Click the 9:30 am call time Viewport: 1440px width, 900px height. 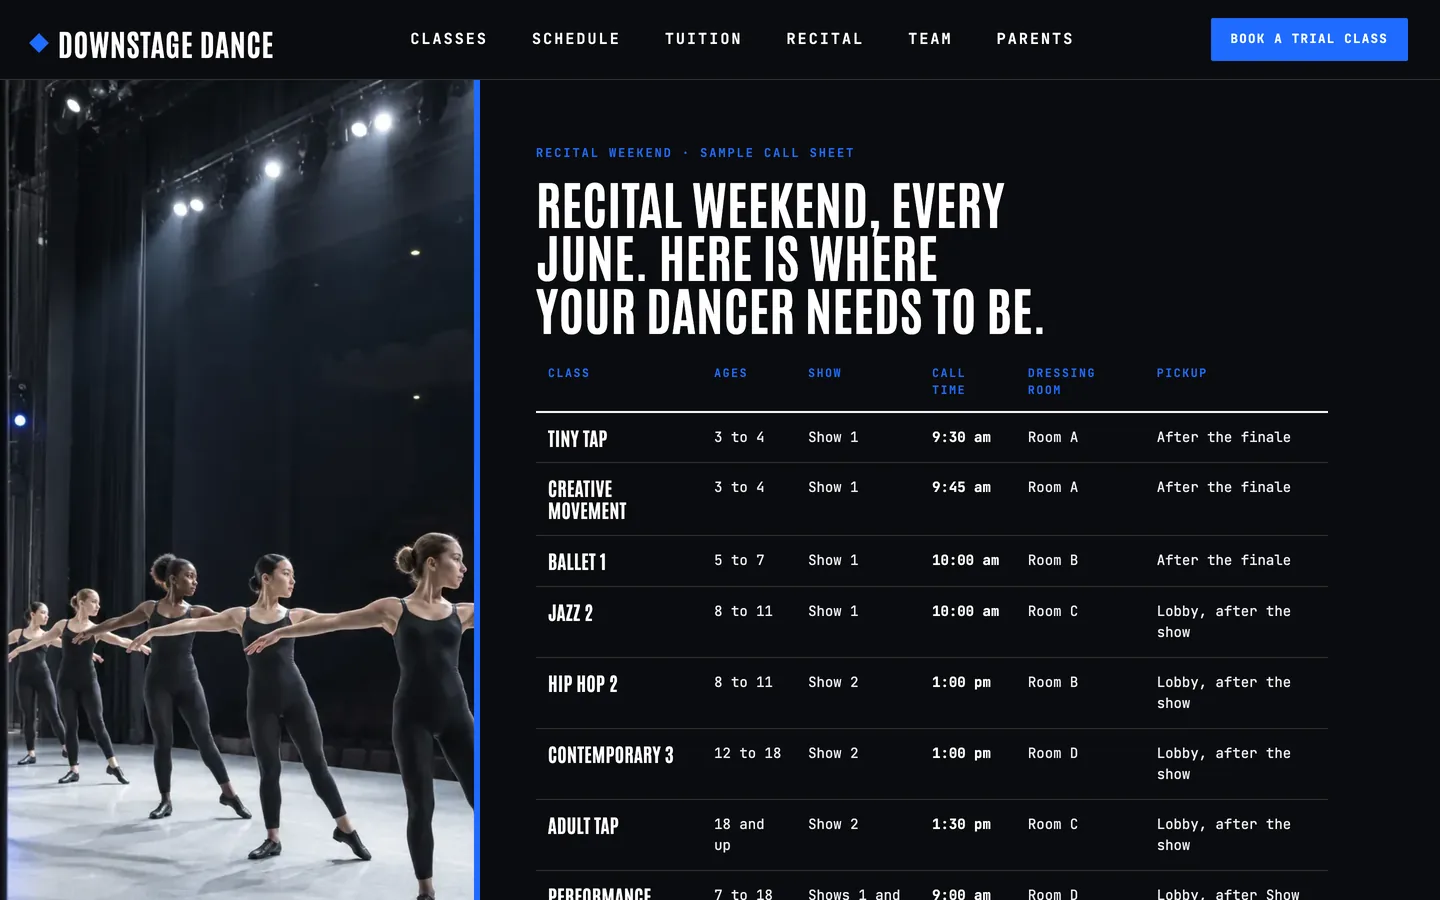pyautogui.click(x=961, y=437)
